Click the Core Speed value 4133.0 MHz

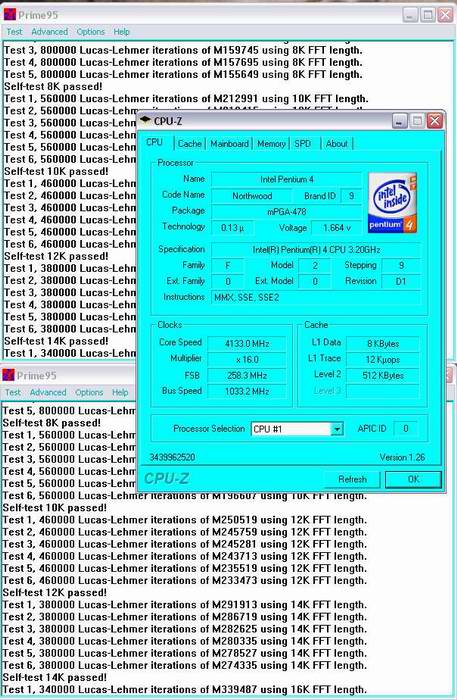(247, 344)
